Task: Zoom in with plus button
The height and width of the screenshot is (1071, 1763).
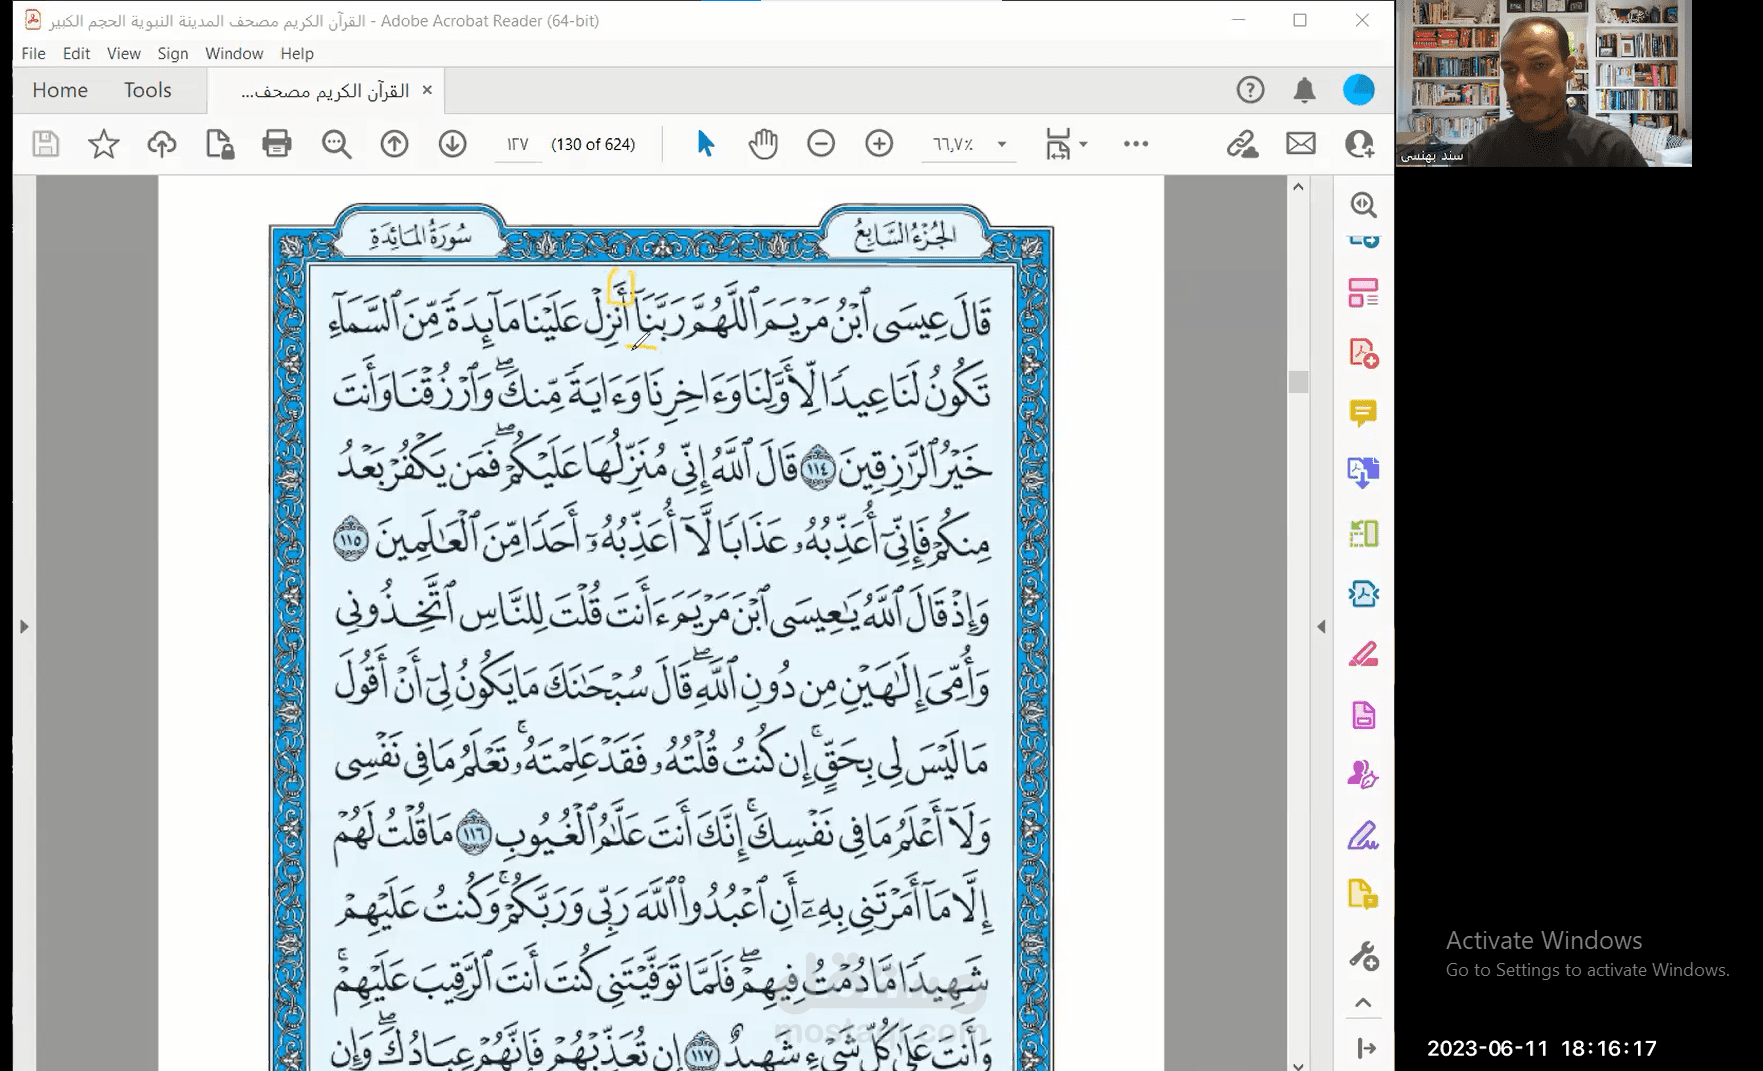Action: click(x=879, y=144)
